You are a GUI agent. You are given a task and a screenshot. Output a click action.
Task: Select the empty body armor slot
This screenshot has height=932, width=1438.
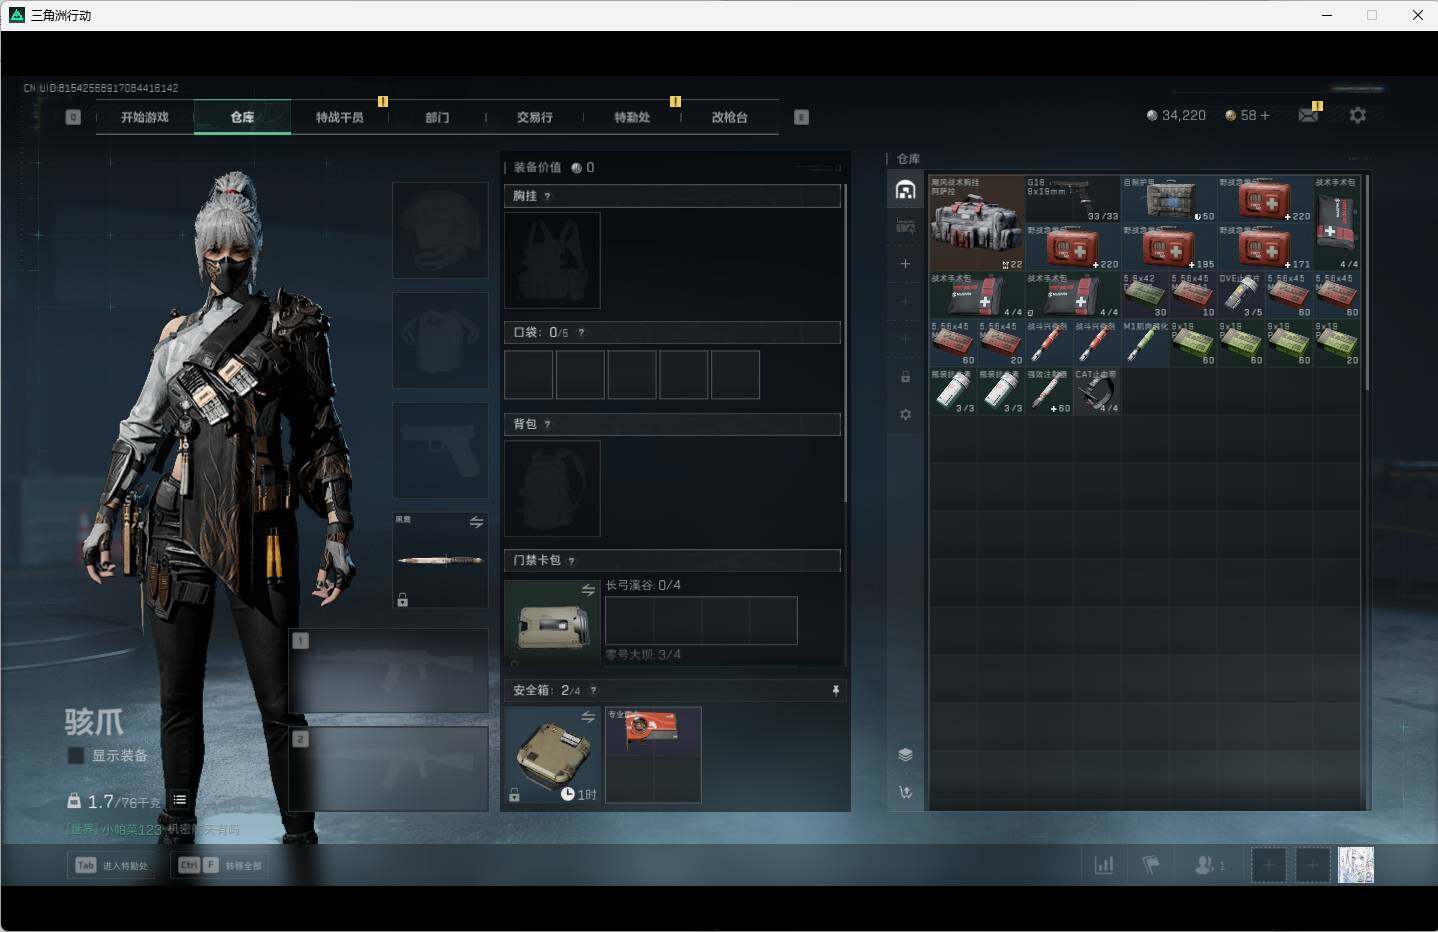[x=440, y=340]
